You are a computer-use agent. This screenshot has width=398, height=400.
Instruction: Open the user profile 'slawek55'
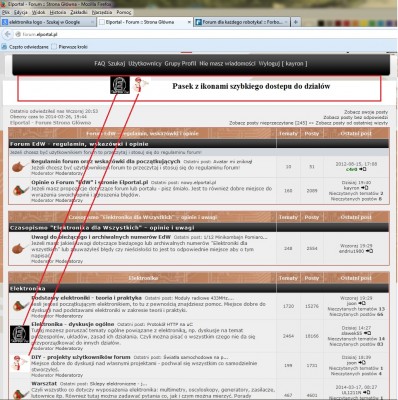click(x=351, y=333)
